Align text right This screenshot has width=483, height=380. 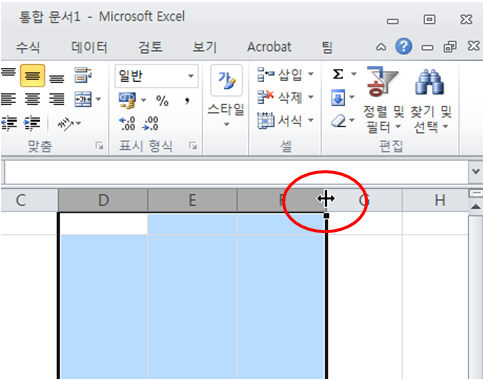pyautogui.click(x=57, y=99)
